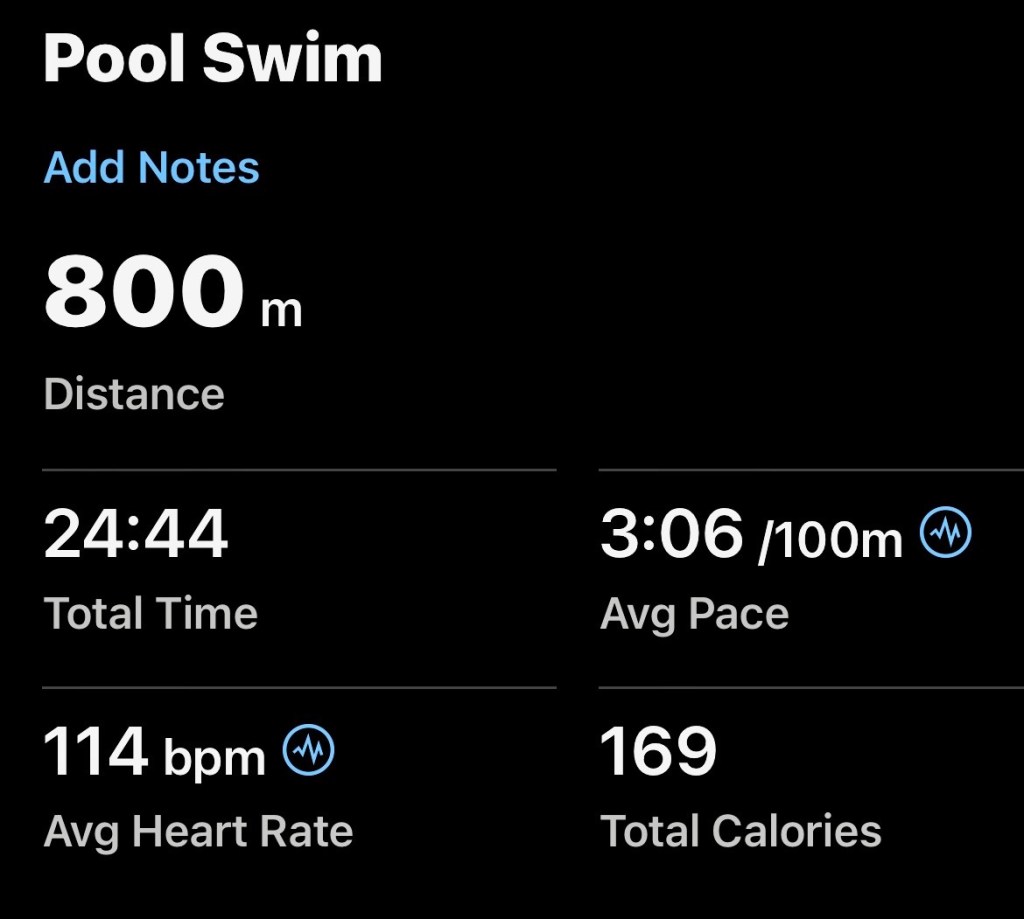Tap the 3:06 average pace value

[671, 534]
